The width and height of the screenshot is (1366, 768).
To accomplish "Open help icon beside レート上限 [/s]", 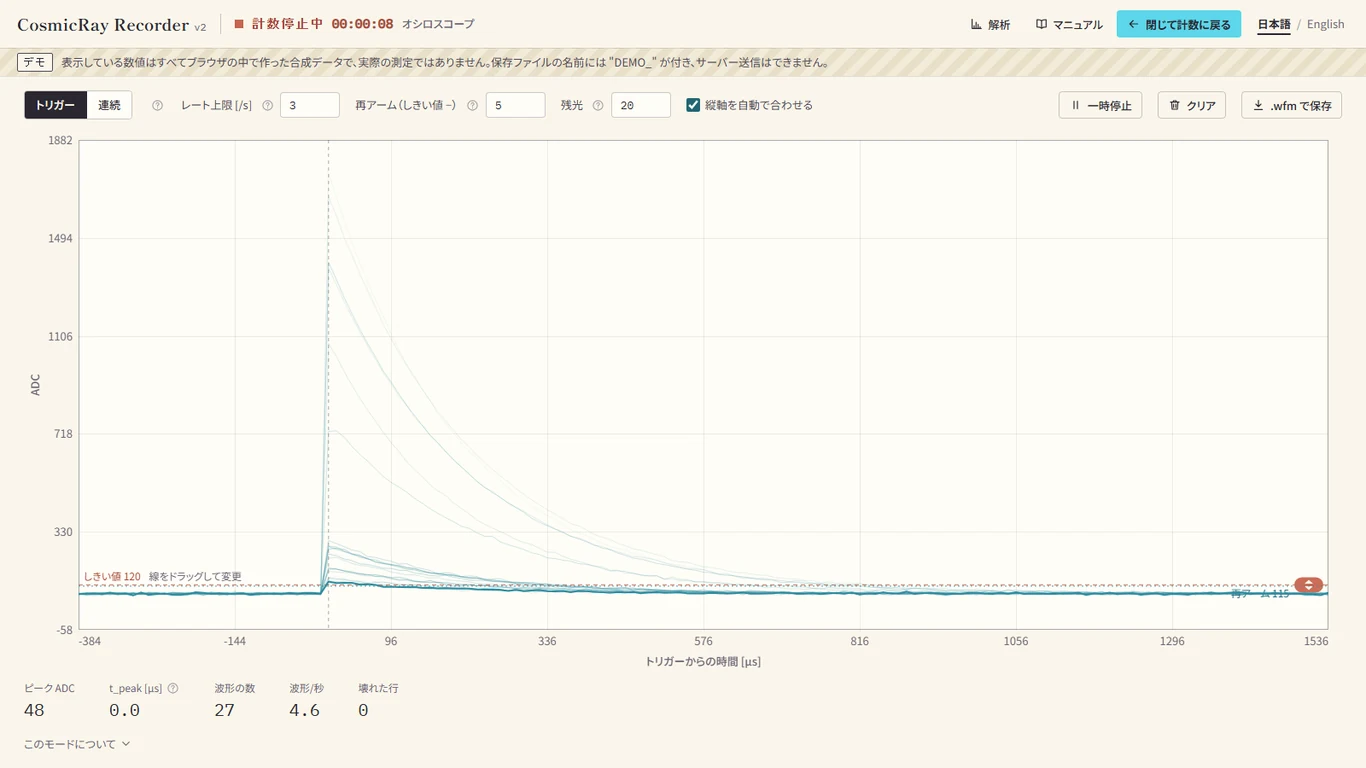I will click(x=267, y=105).
